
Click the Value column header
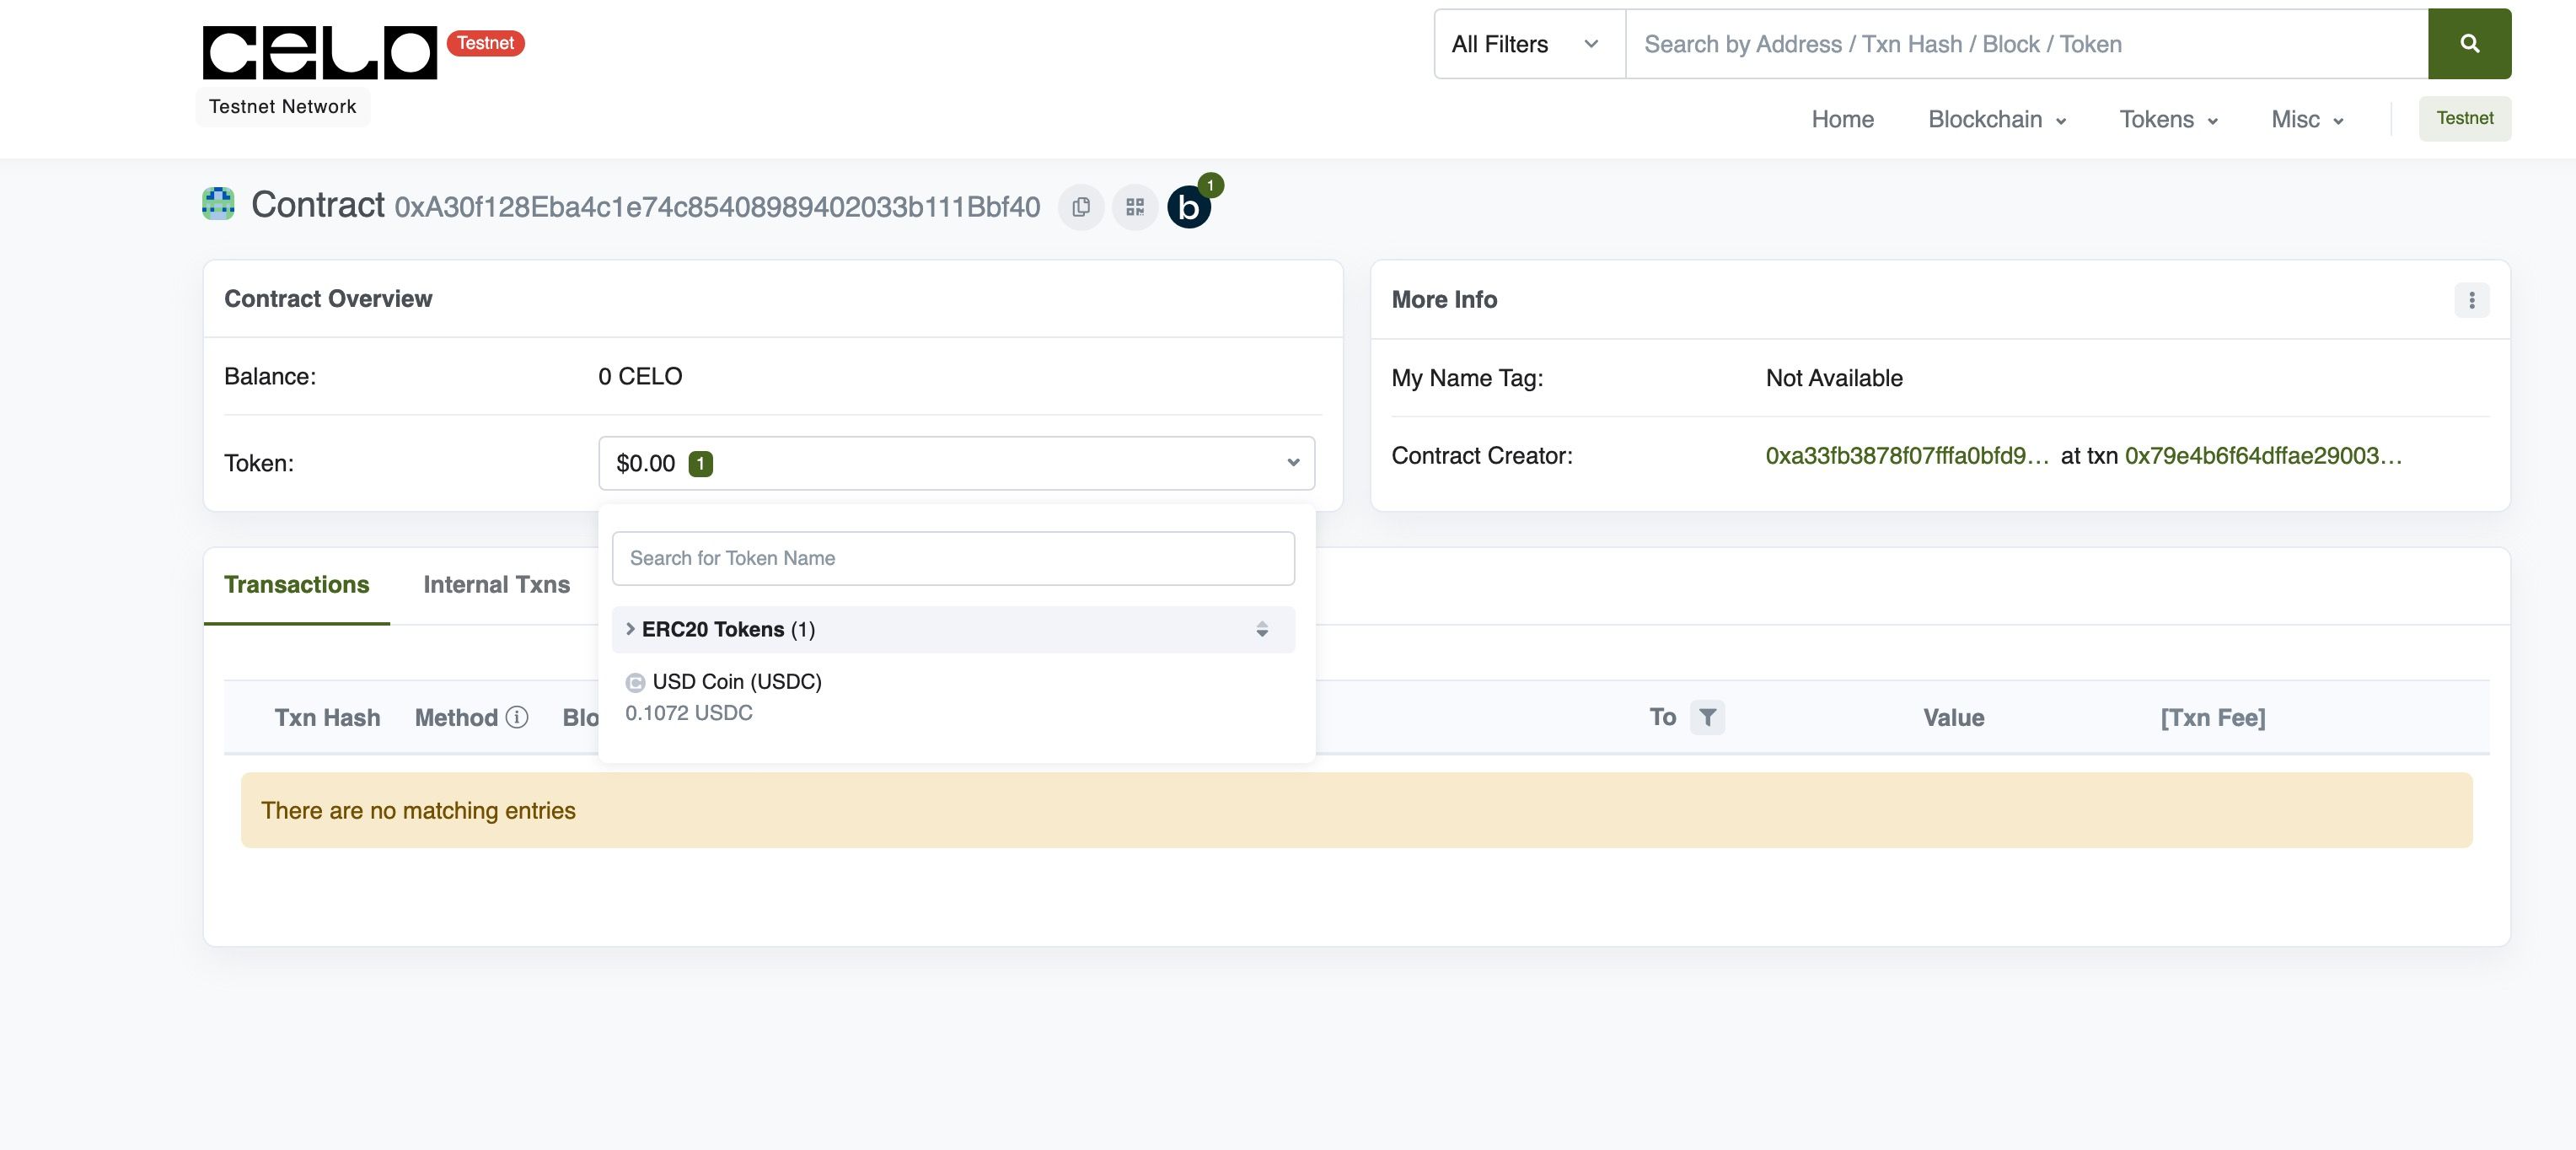[1953, 718]
